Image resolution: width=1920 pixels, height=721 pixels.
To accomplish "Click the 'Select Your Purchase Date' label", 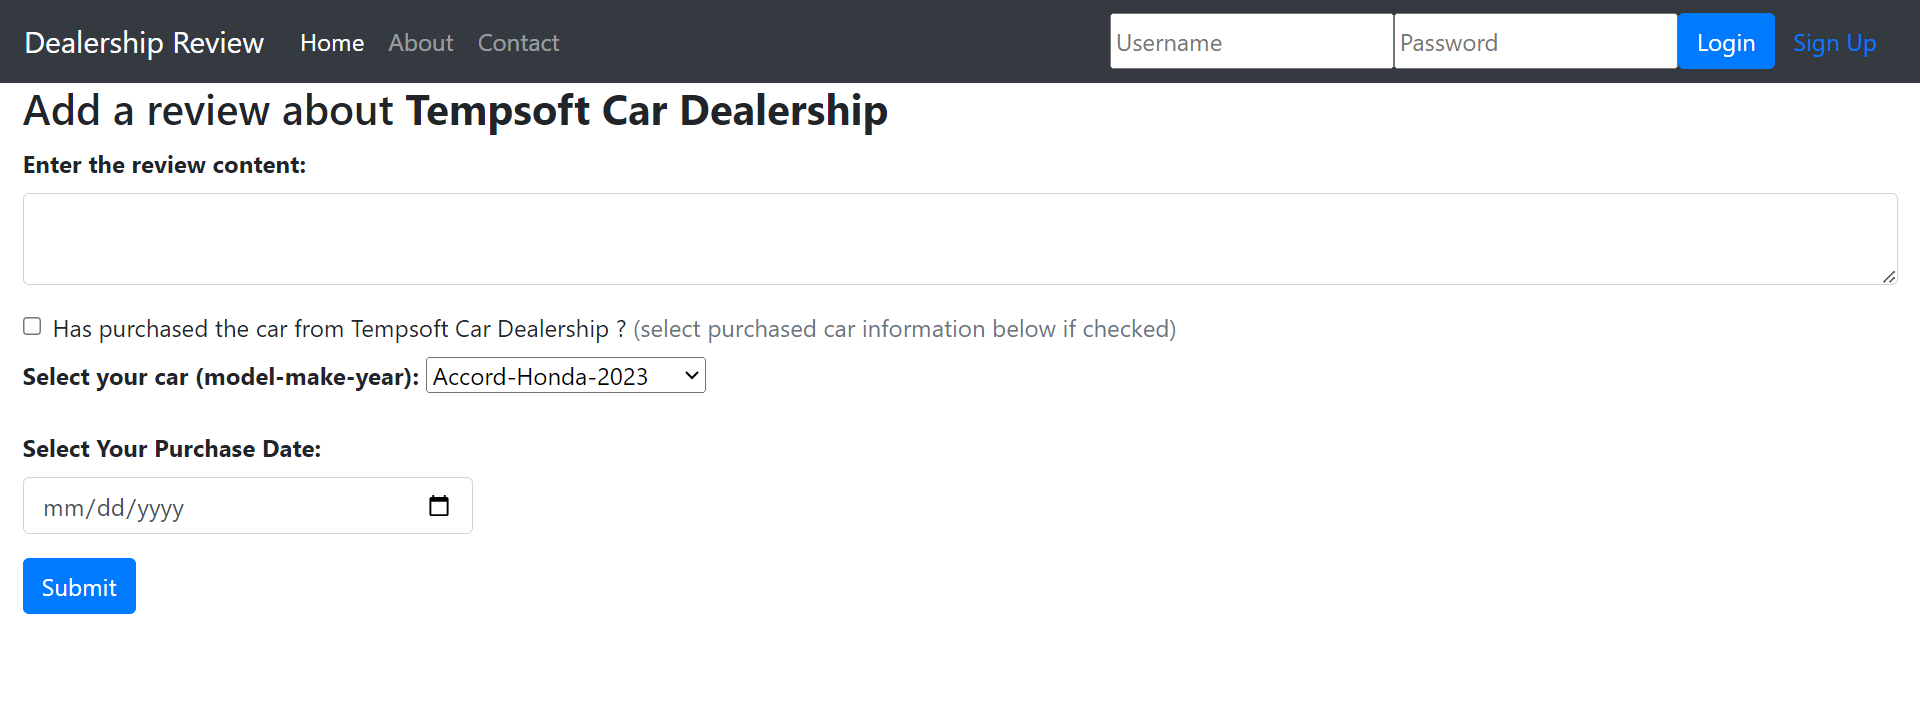I will click(x=172, y=449).
